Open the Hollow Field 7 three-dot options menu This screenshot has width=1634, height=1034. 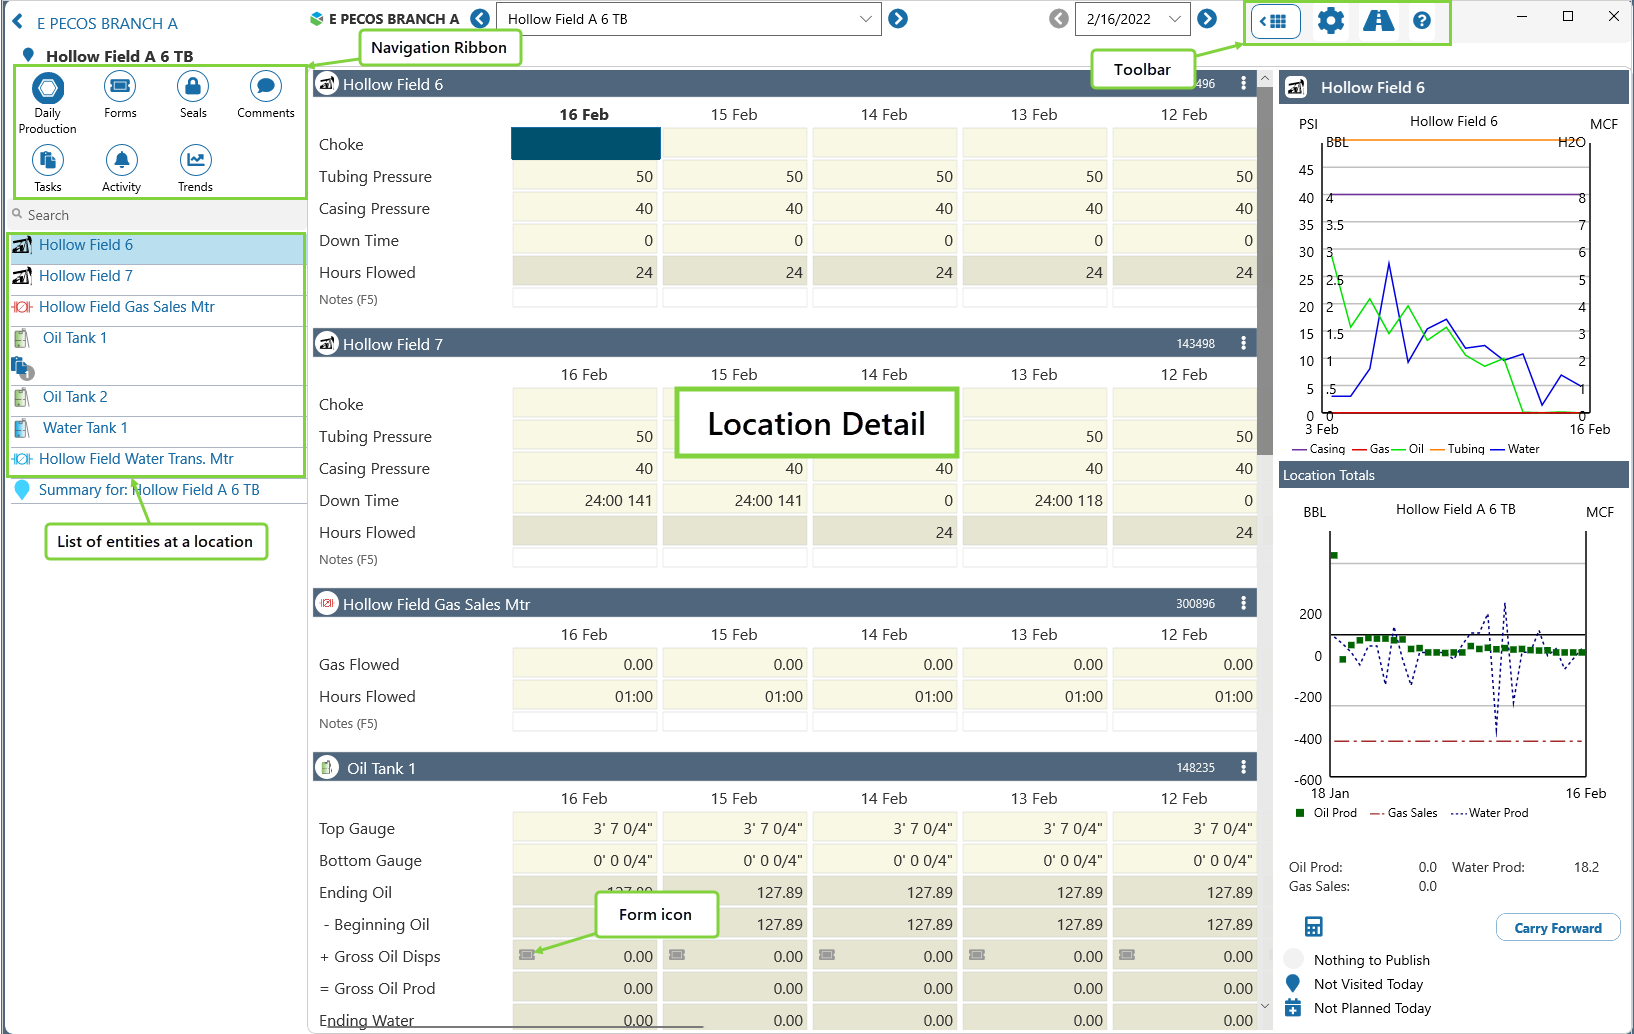(1243, 343)
